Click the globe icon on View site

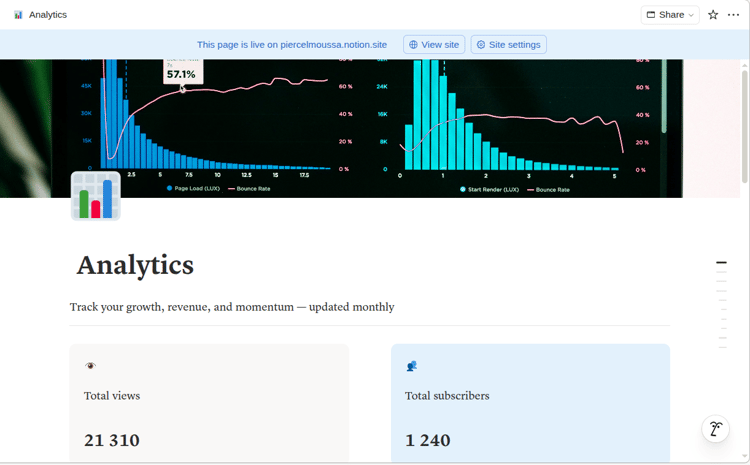click(x=413, y=45)
